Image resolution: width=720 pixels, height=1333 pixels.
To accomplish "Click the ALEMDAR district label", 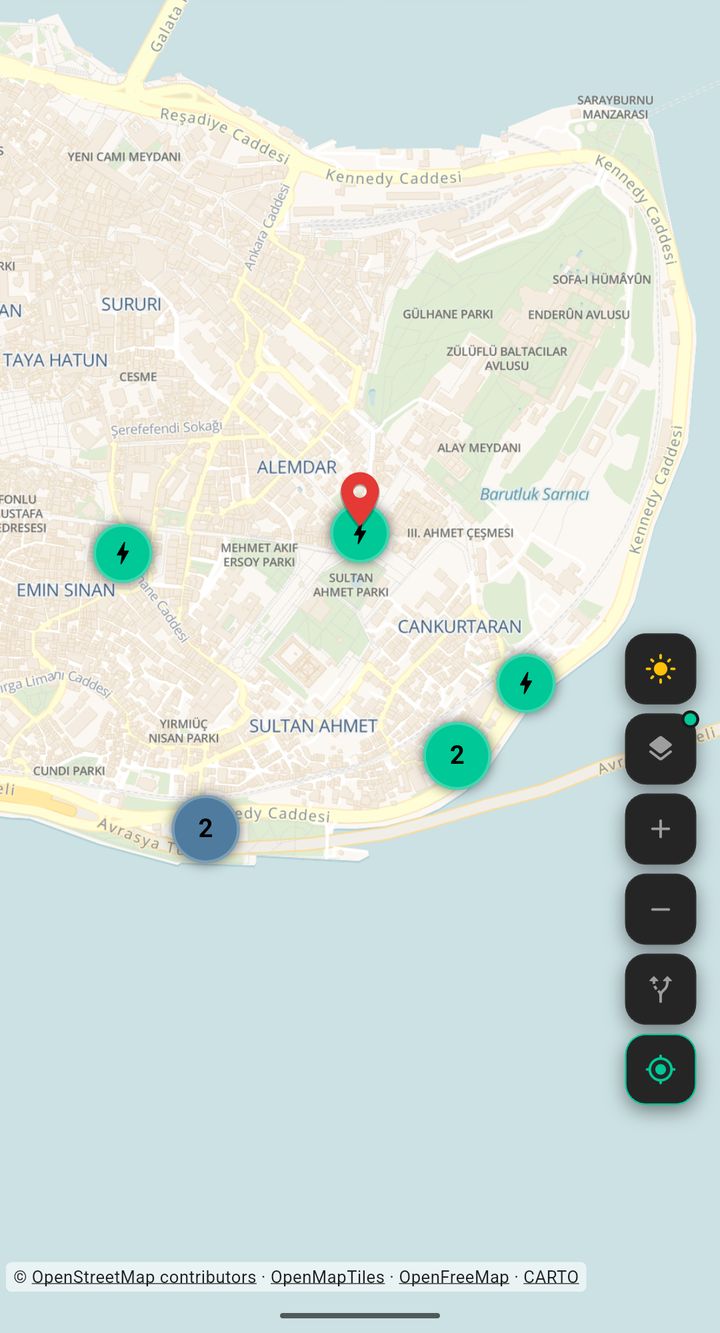I will click(x=297, y=467).
